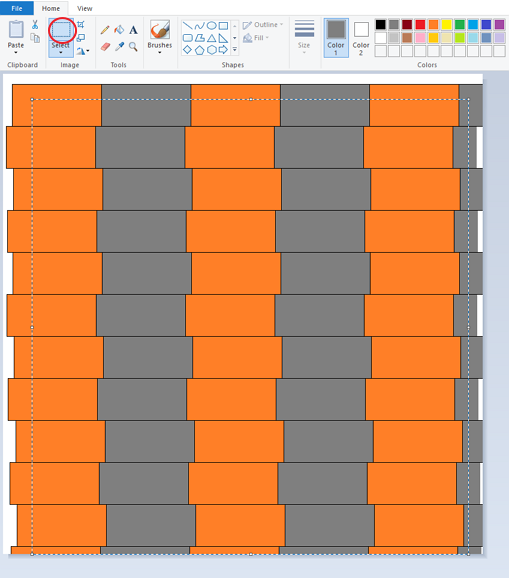Viewport: 509px width, 578px height.
Task: Pick the Rounded rectangle shape
Action: (x=188, y=38)
